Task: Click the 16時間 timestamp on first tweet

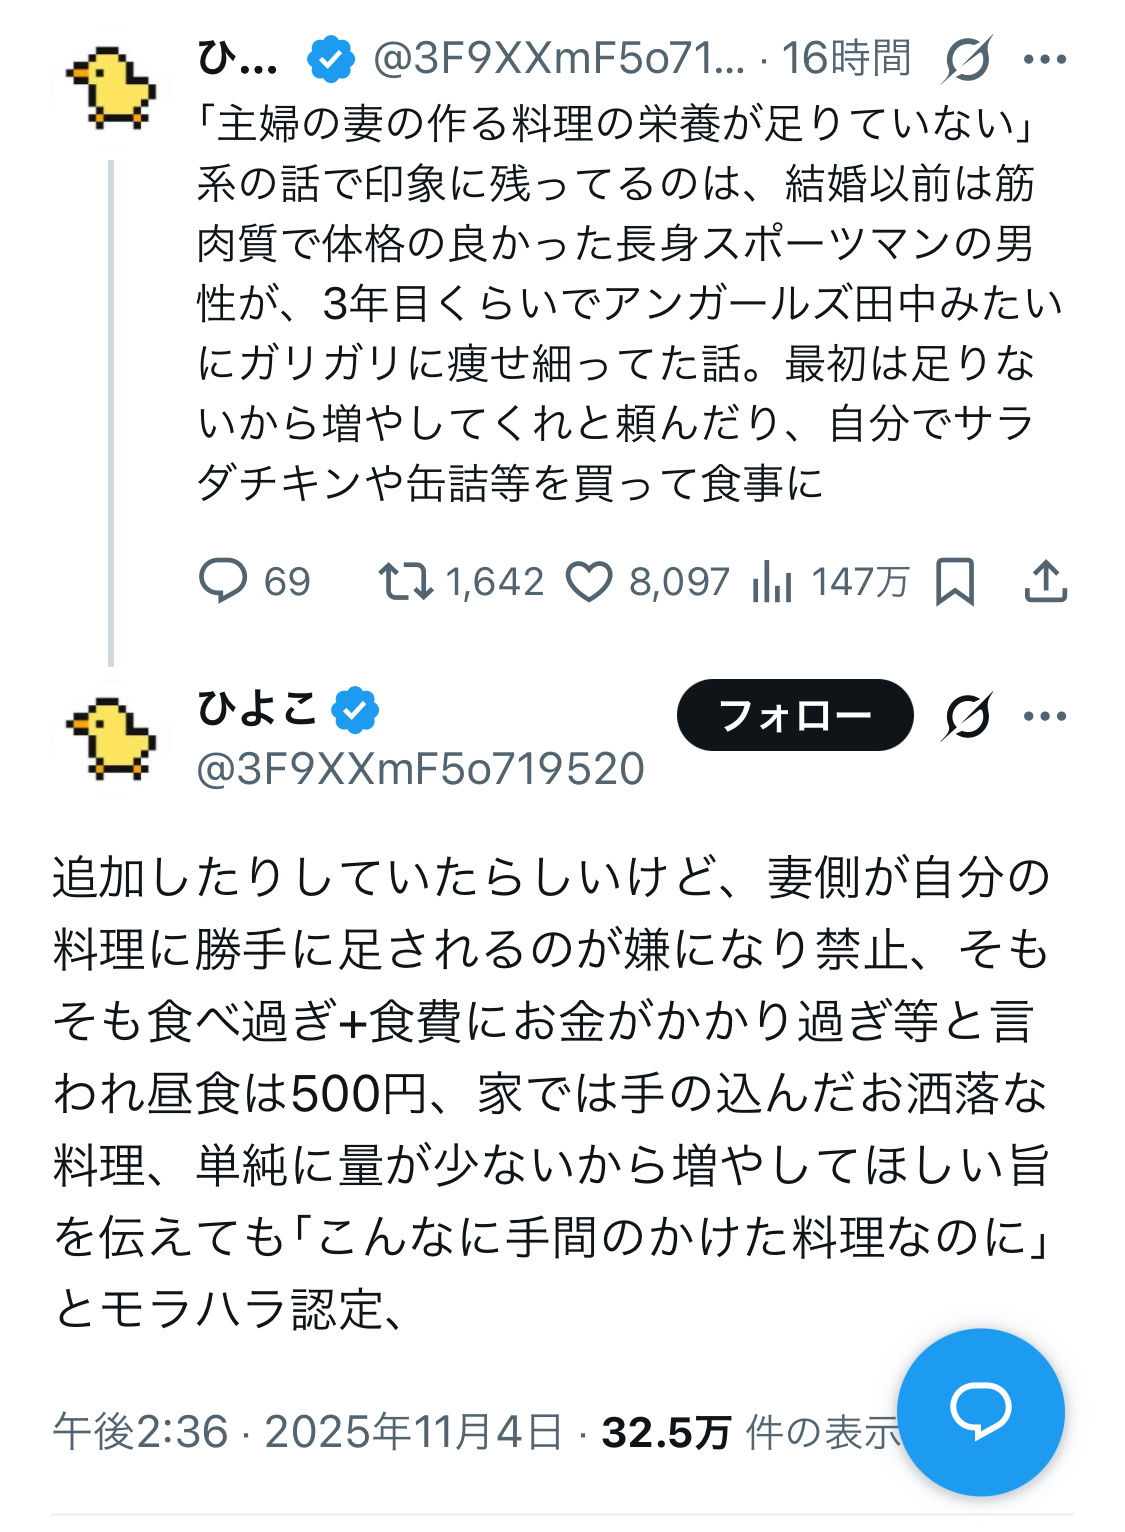Action: tap(846, 59)
